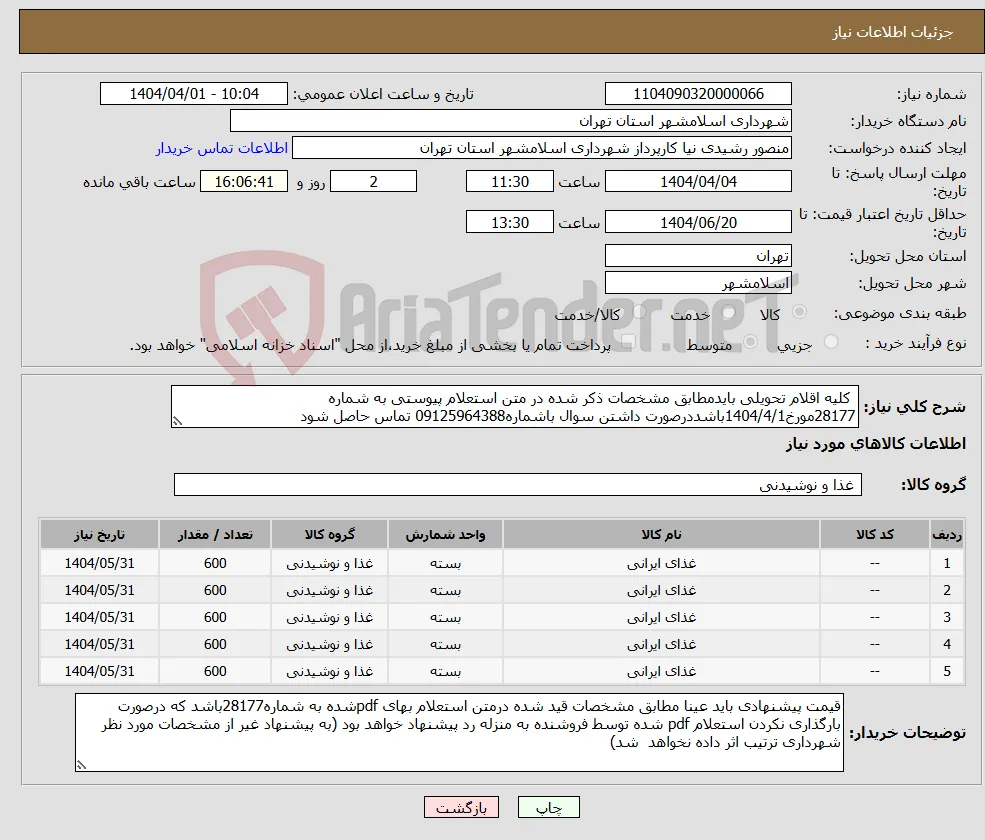Click quantity 600 in row 3
The width and height of the screenshot is (985, 840).
point(215,617)
